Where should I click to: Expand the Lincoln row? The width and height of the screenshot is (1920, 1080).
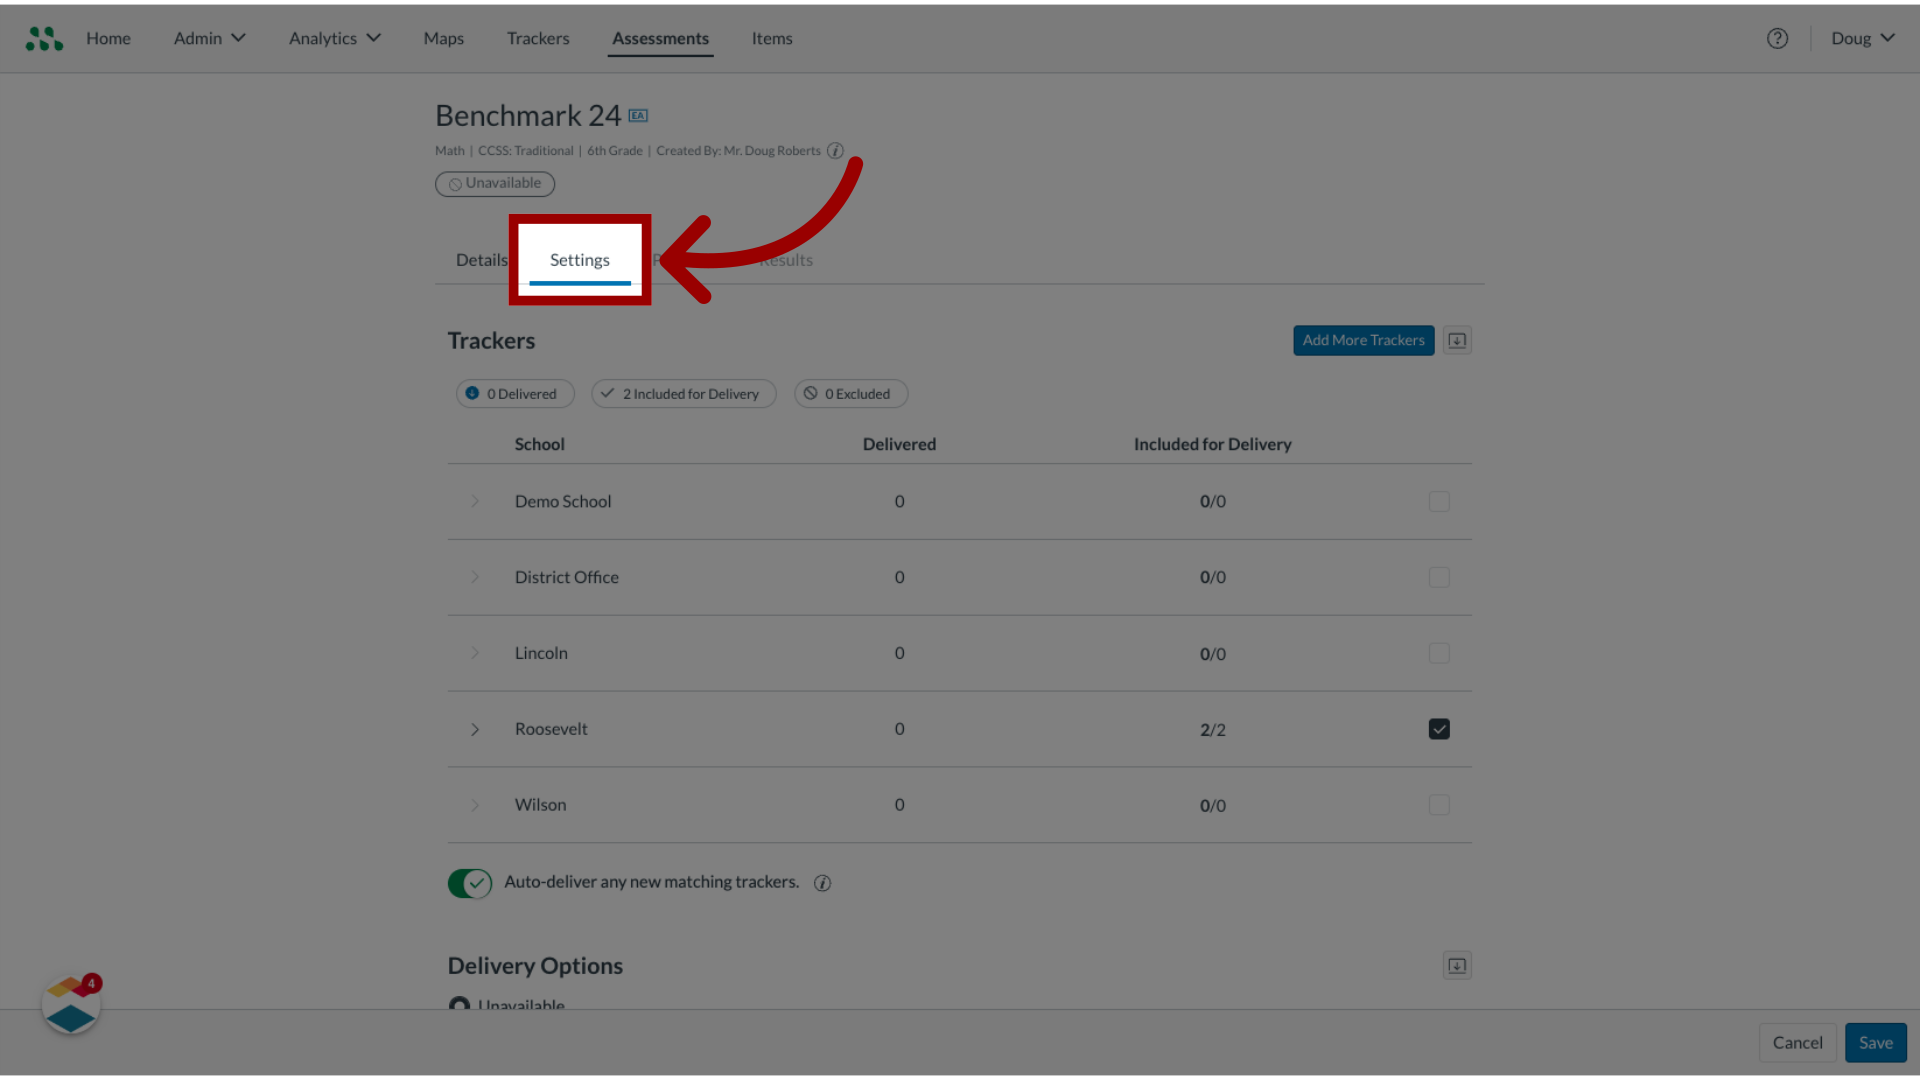pyautogui.click(x=475, y=654)
